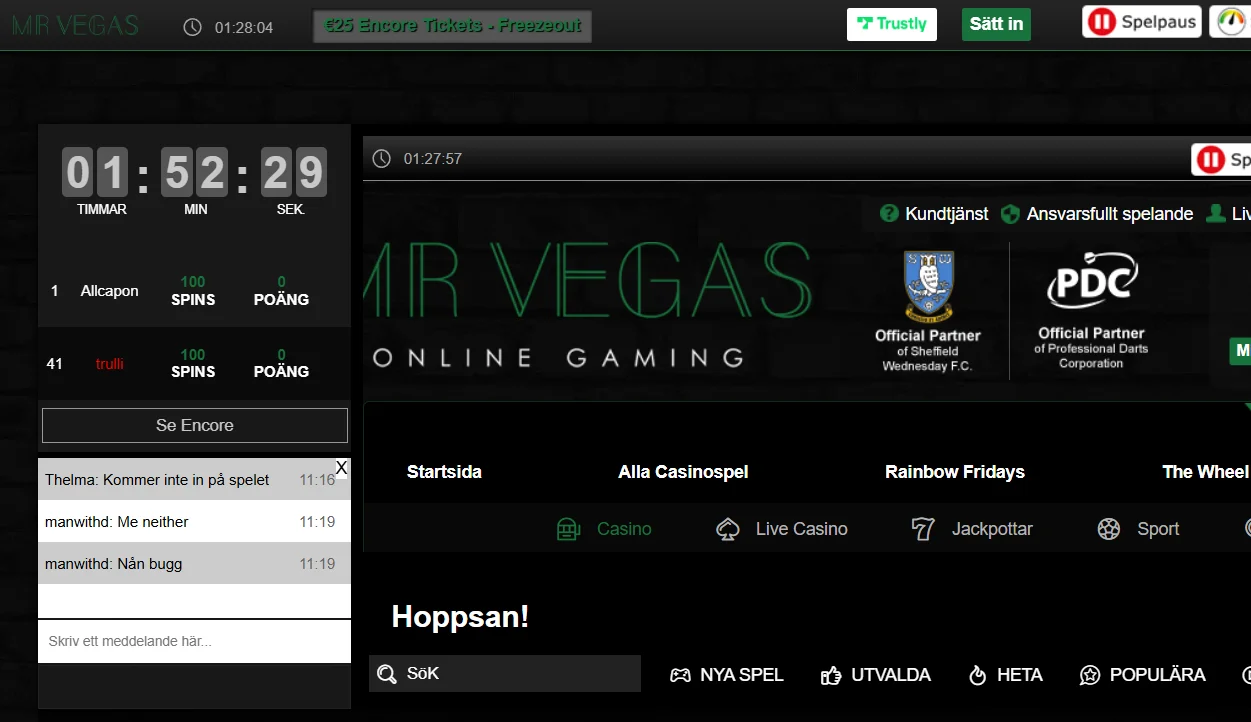Open Spelpaus in the top bar
The width and height of the screenshot is (1251, 722).
(1141, 22)
